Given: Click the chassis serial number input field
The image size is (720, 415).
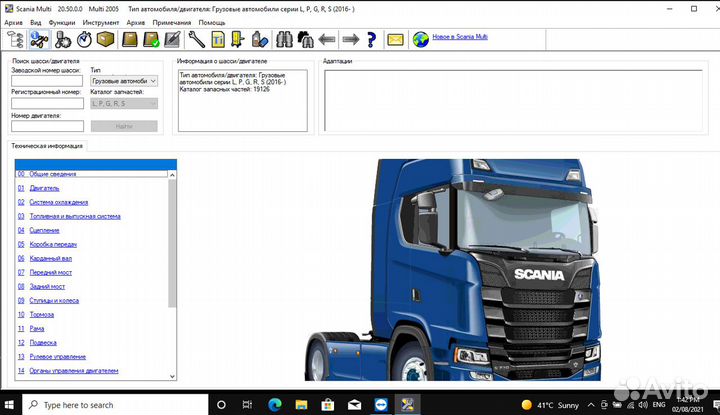Looking at the screenshot, I should click(47, 81).
